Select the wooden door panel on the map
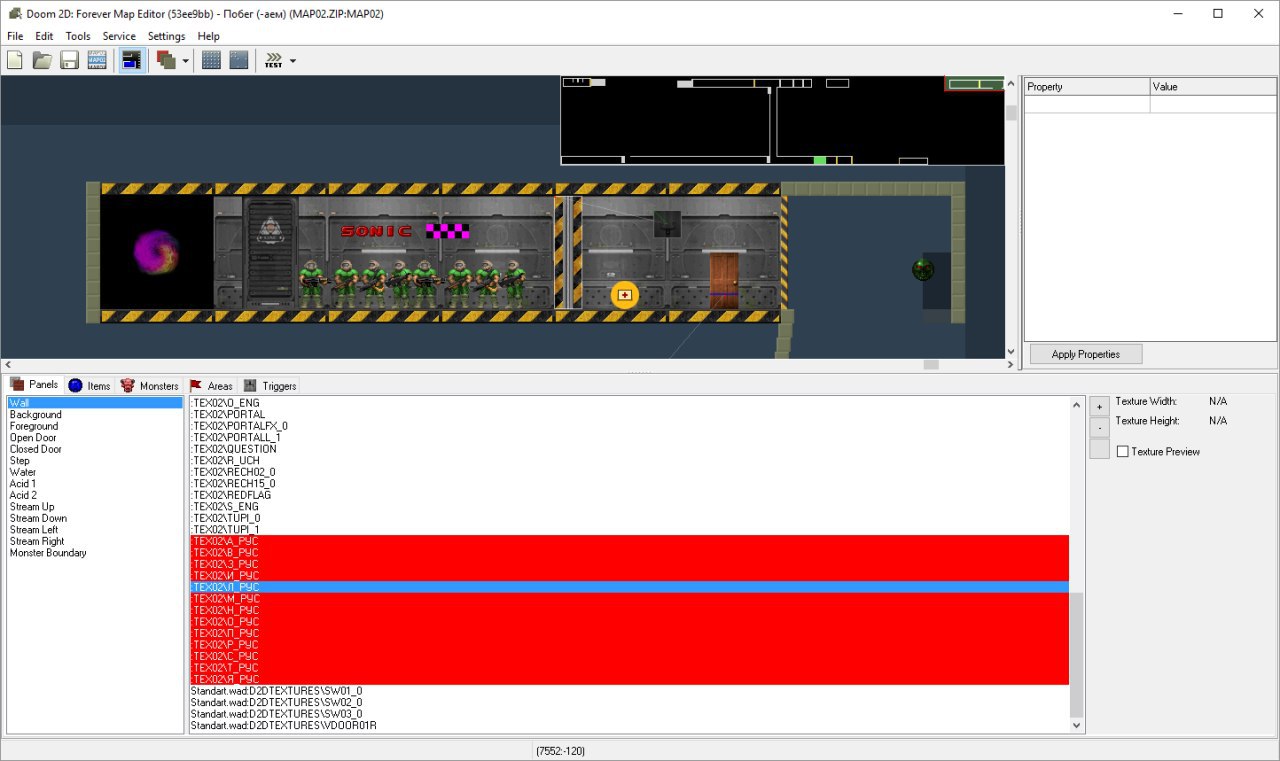The width and height of the screenshot is (1280, 761). click(724, 280)
